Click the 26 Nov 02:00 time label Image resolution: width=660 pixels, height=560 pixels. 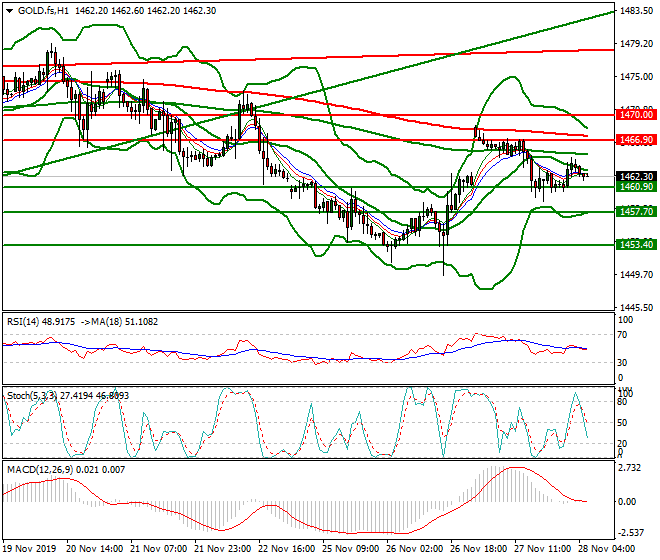point(415,549)
